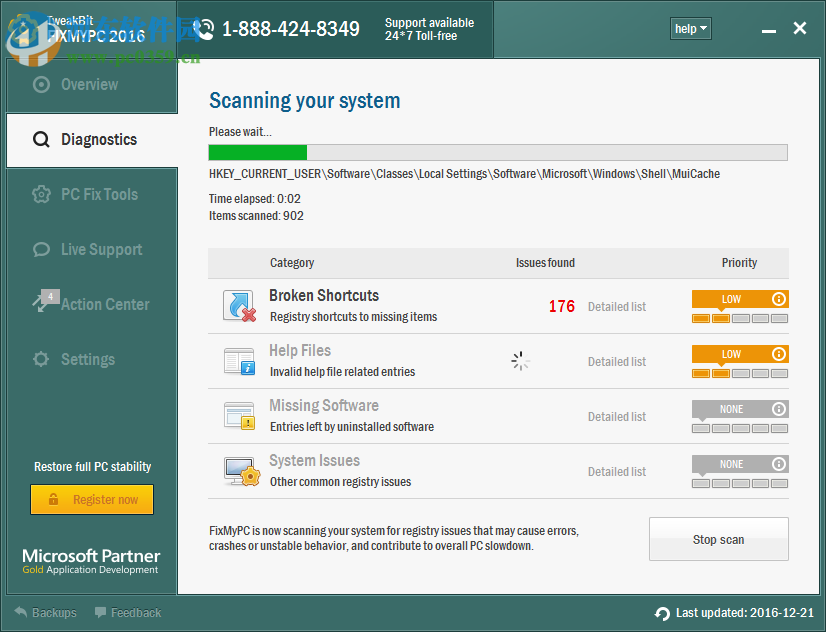Open the Settings section
This screenshot has width=826, height=632.
click(x=92, y=360)
